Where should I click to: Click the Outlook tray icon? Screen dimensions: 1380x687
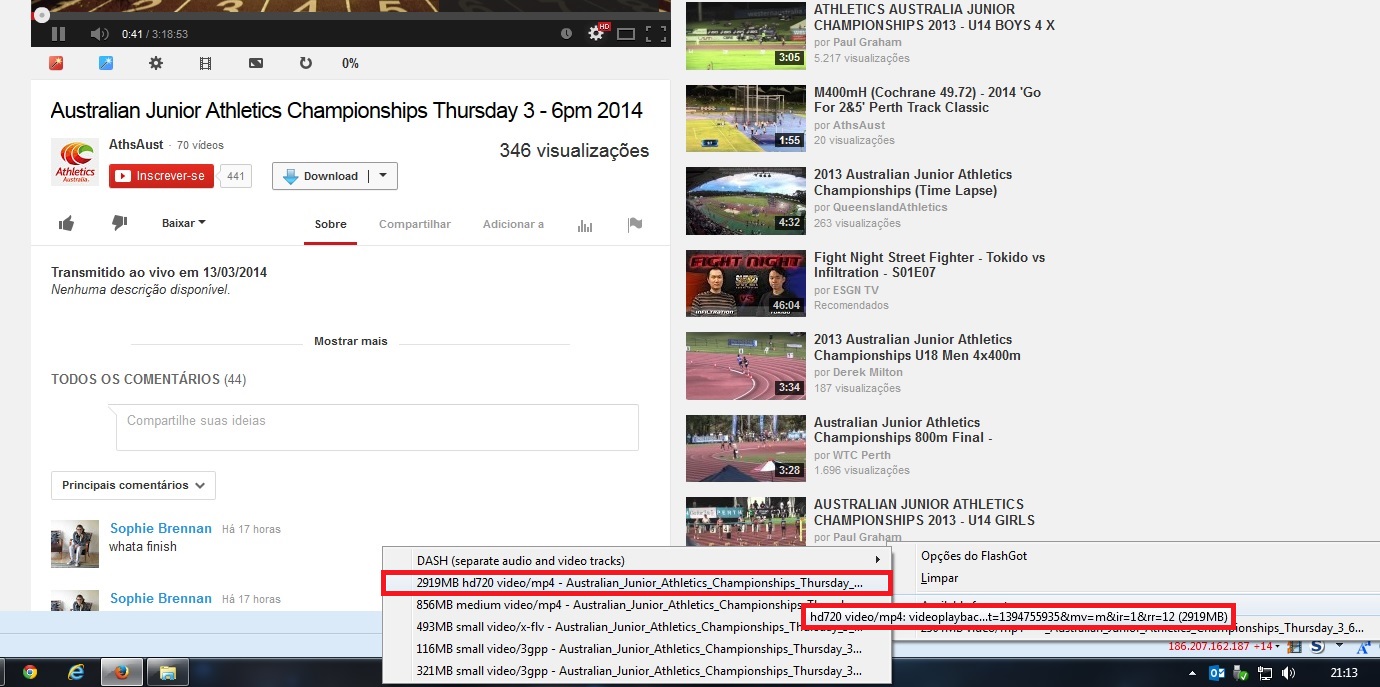[x=1218, y=673]
